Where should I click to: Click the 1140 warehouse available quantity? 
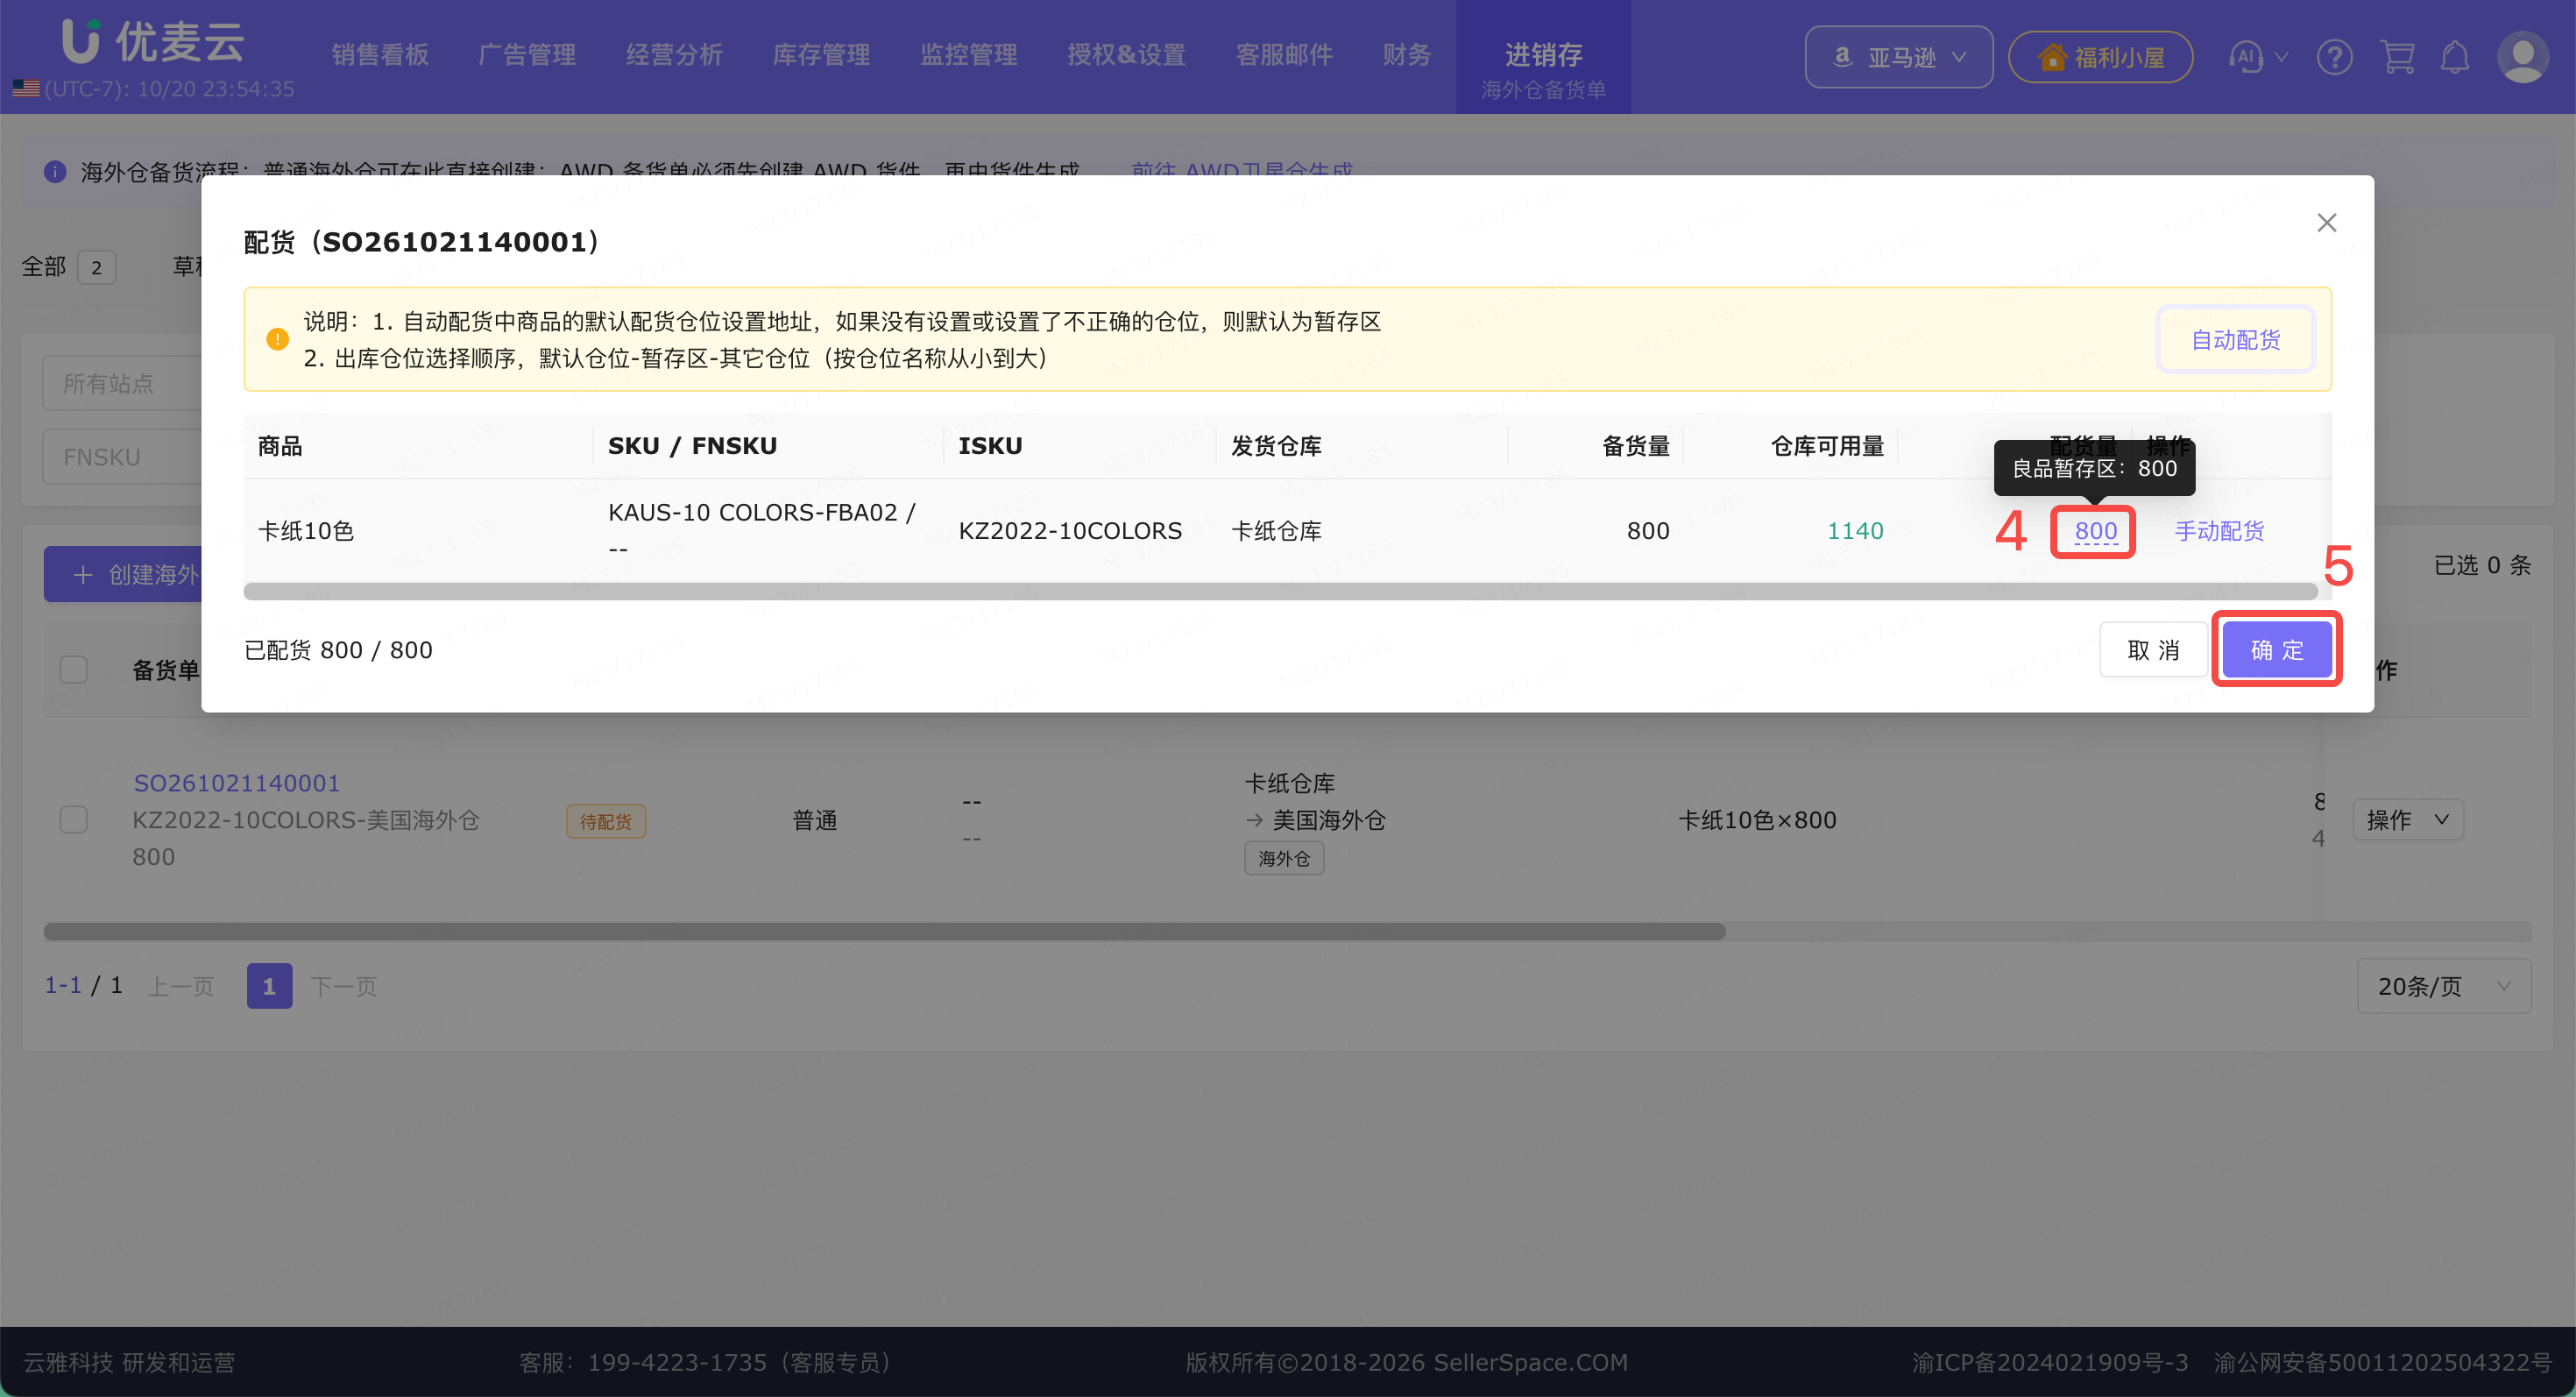[x=1855, y=531]
